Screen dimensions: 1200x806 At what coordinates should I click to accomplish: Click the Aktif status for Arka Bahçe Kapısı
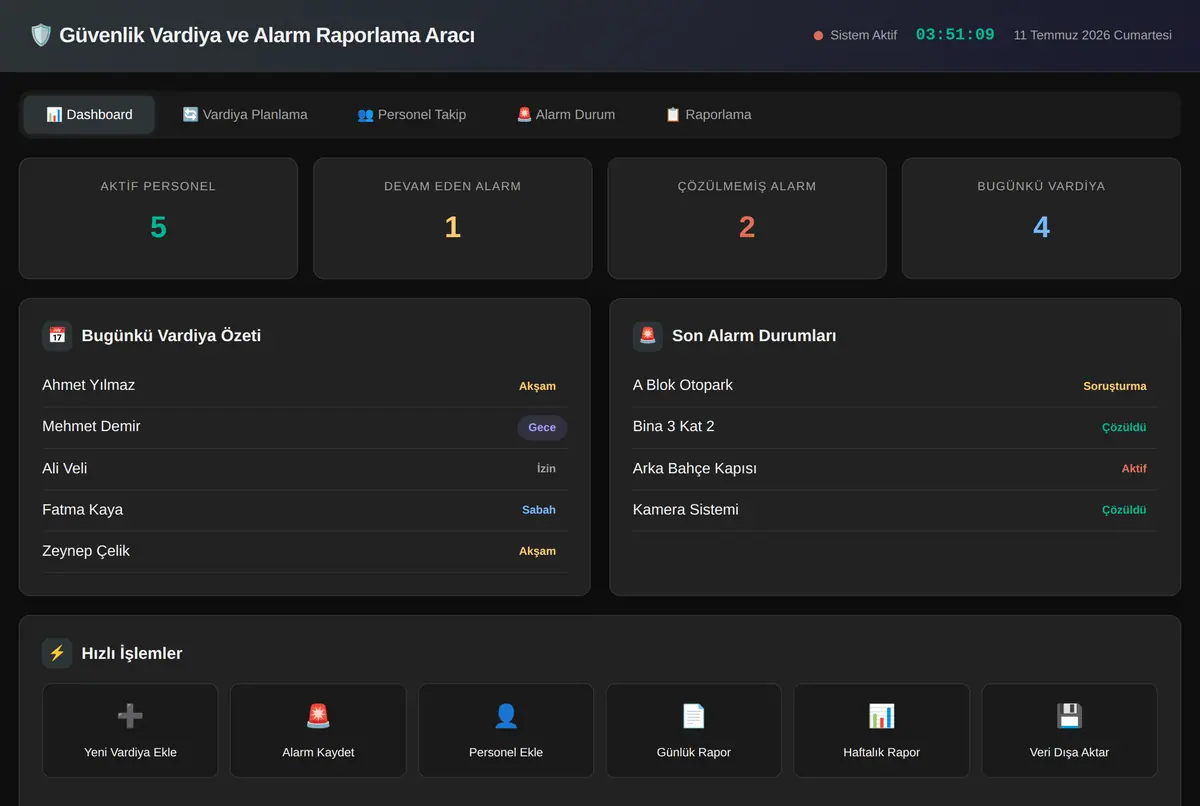pyautogui.click(x=1134, y=468)
